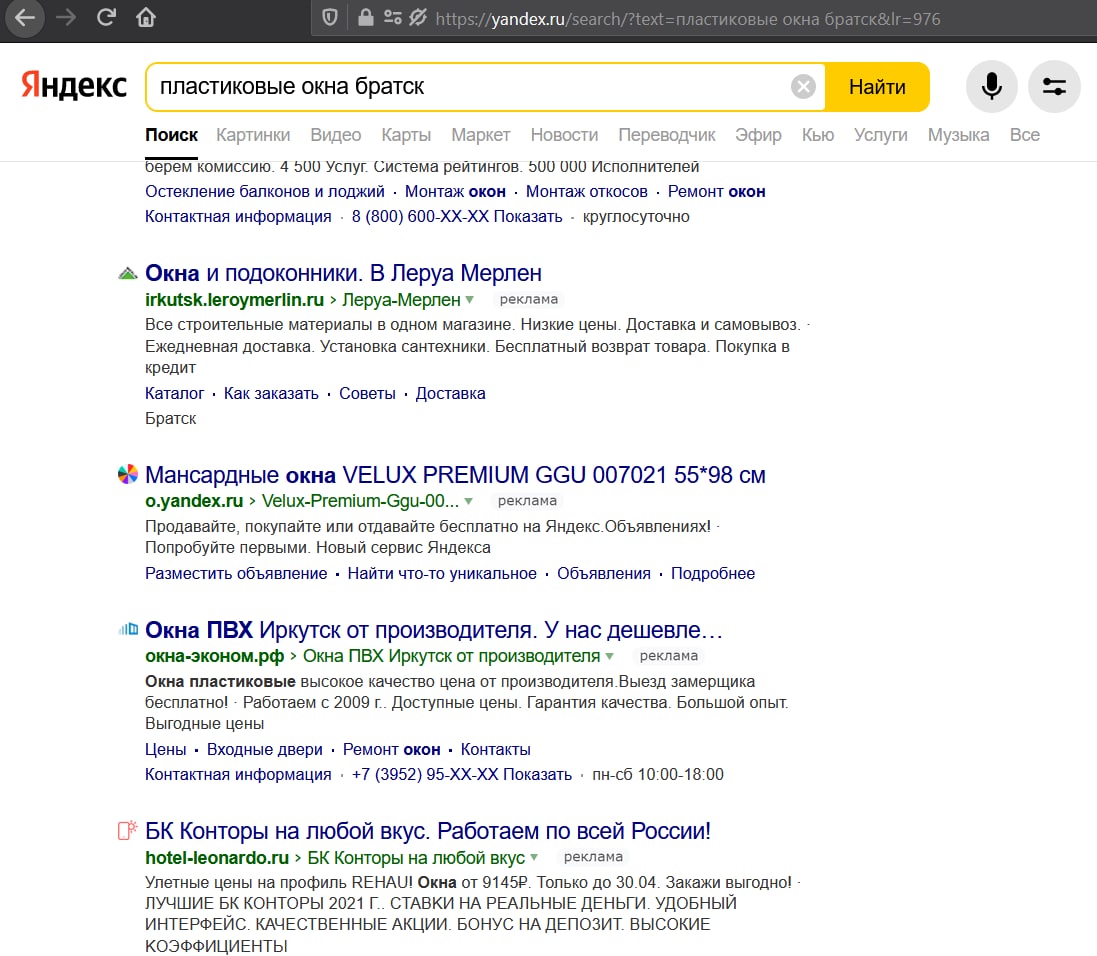1097x956 pixels.
Task: Open site permissions icon in address bar
Action: [x=392, y=18]
